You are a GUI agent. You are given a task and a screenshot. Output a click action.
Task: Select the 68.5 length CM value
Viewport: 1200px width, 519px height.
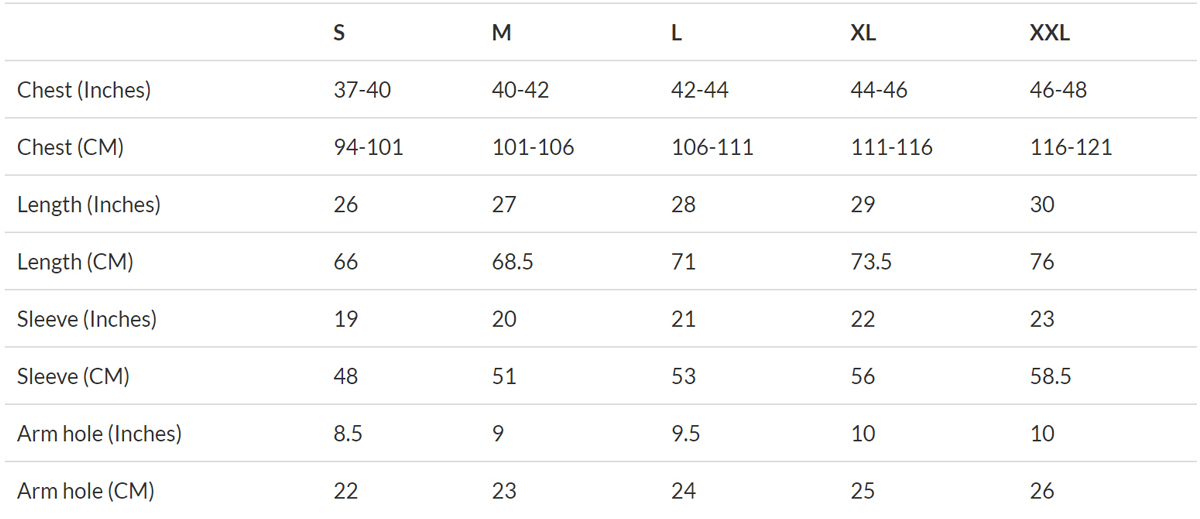tap(512, 262)
